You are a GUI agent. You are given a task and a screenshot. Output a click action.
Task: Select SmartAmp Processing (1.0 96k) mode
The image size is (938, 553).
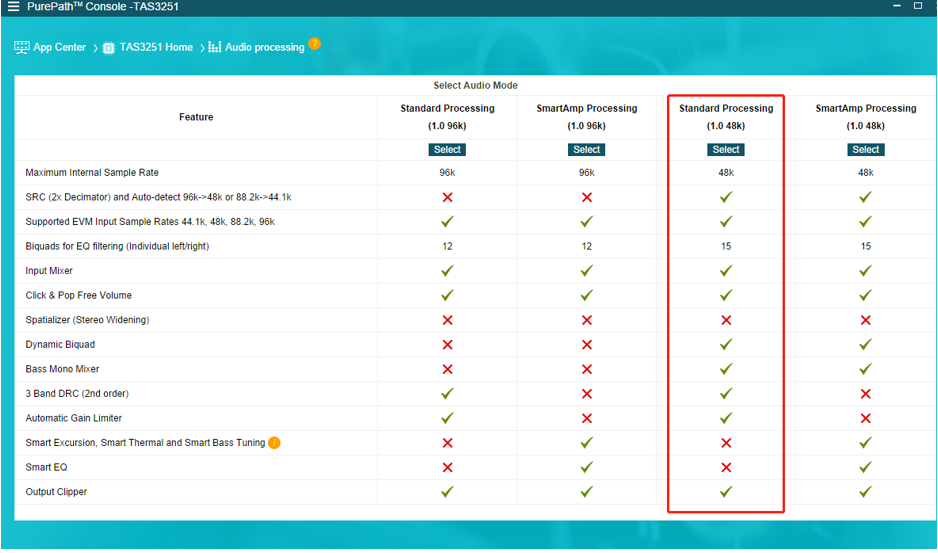[x=586, y=150]
